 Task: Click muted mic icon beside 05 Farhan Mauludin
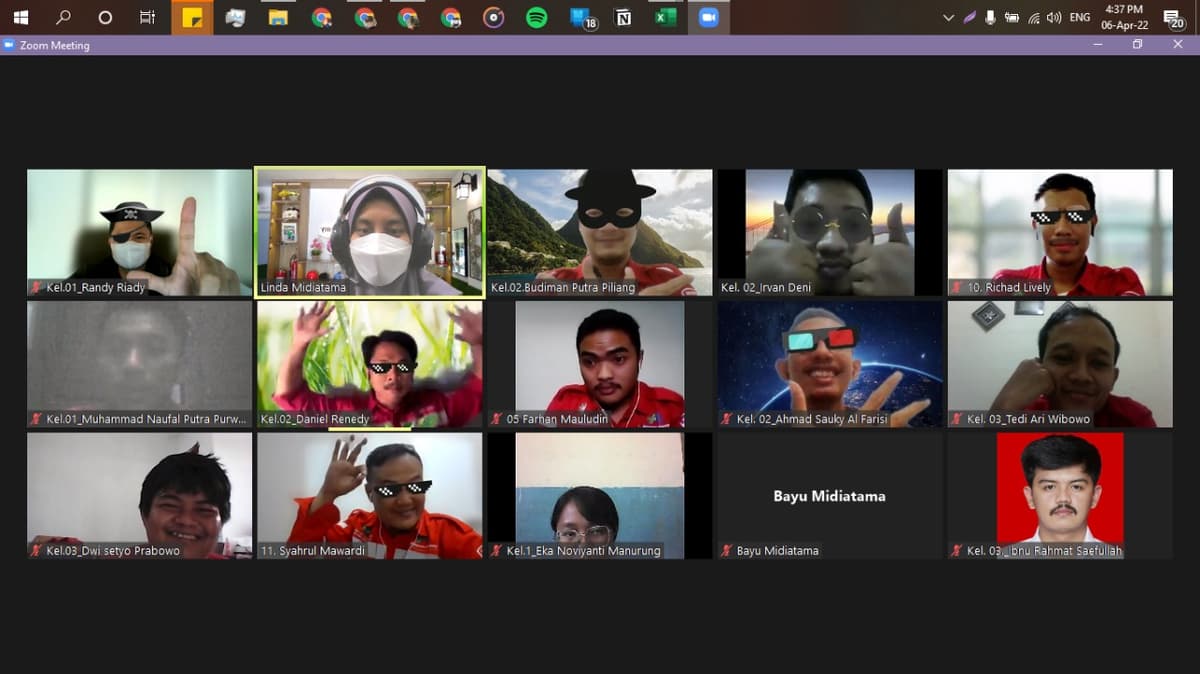[x=497, y=420]
